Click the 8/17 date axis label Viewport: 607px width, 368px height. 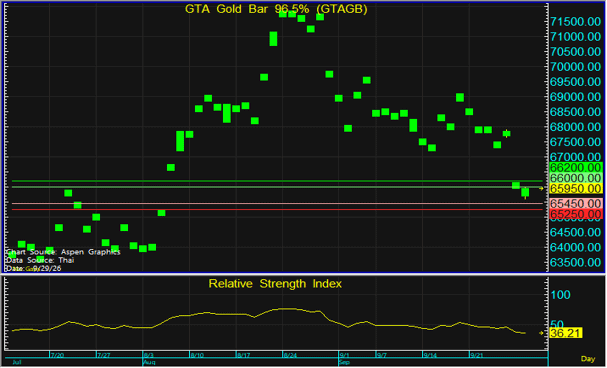pyautogui.click(x=243, y=355)
